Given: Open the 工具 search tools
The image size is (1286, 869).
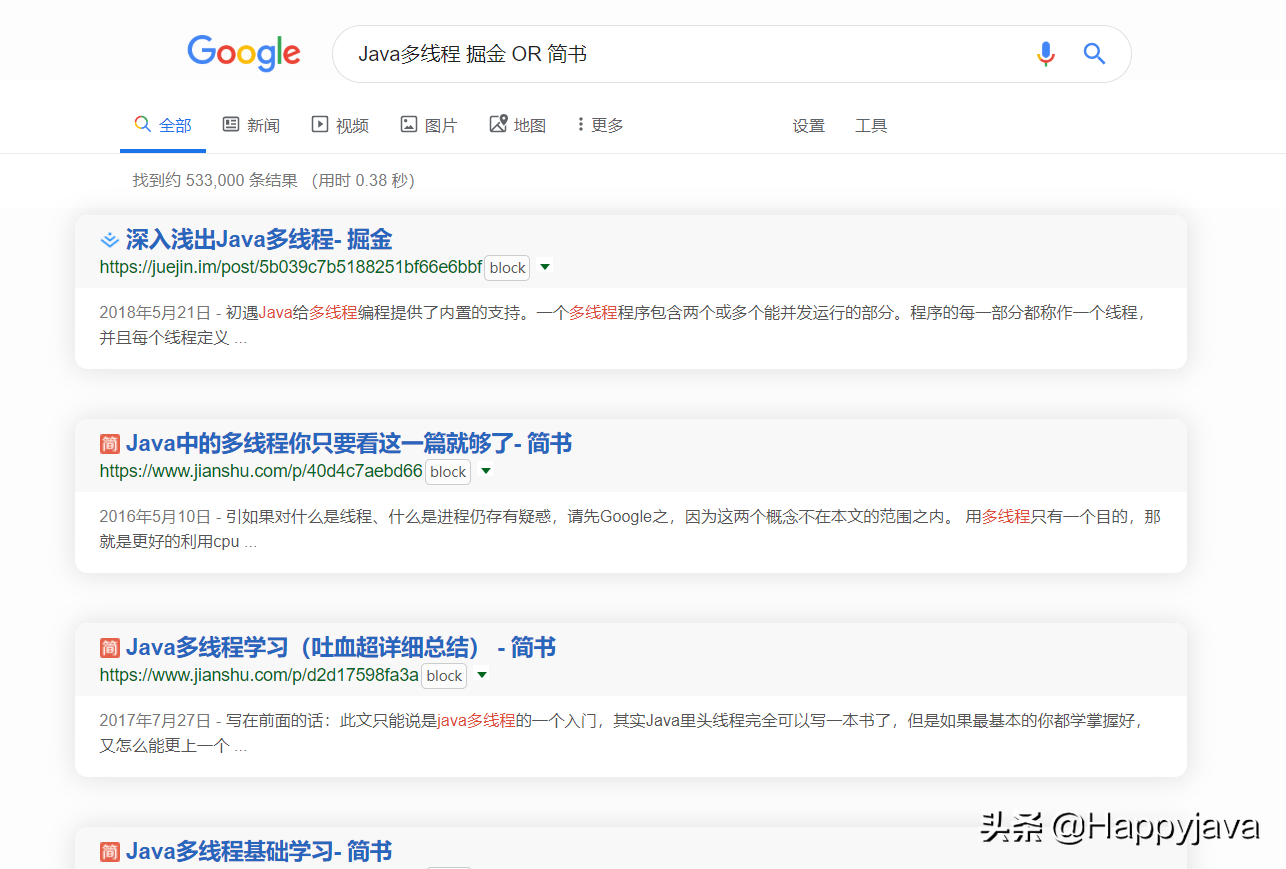Looking at the screenshot, I should (x=871, y=126).
